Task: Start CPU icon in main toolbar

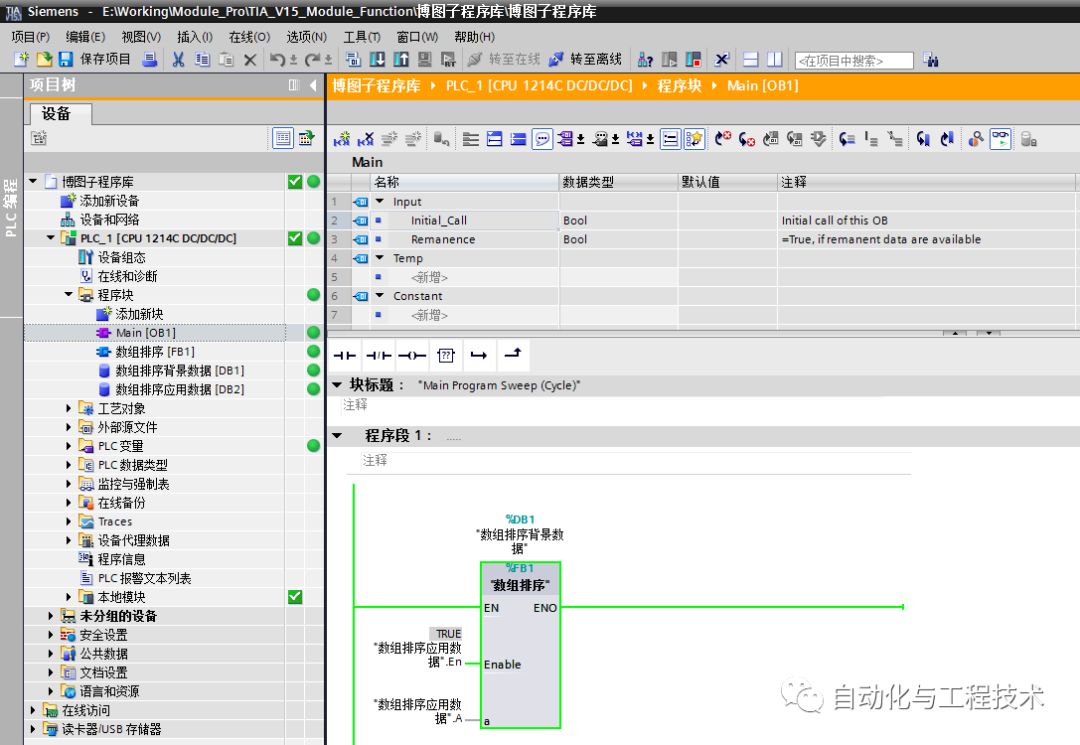Action: pyautogui.click(x=669, y=60)
